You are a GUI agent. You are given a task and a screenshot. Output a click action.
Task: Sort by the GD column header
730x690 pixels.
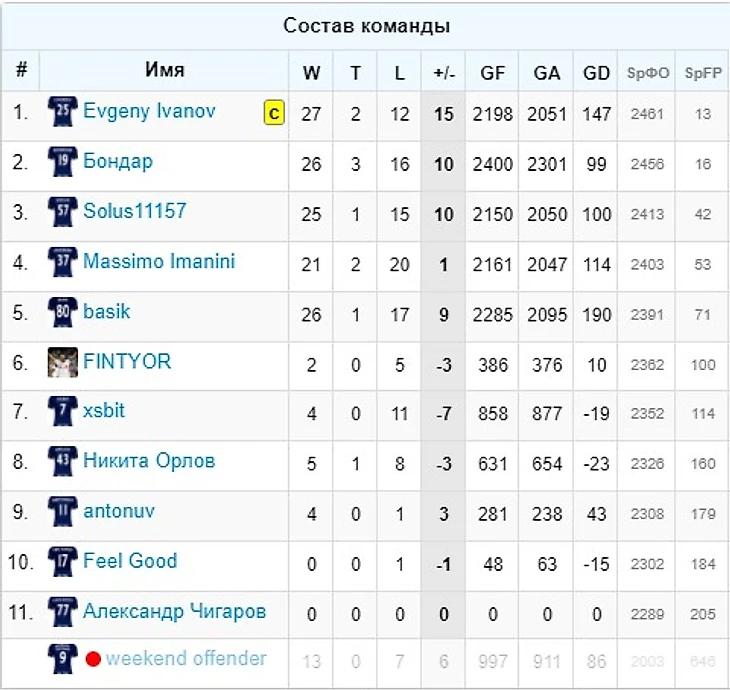pos(596,72)
